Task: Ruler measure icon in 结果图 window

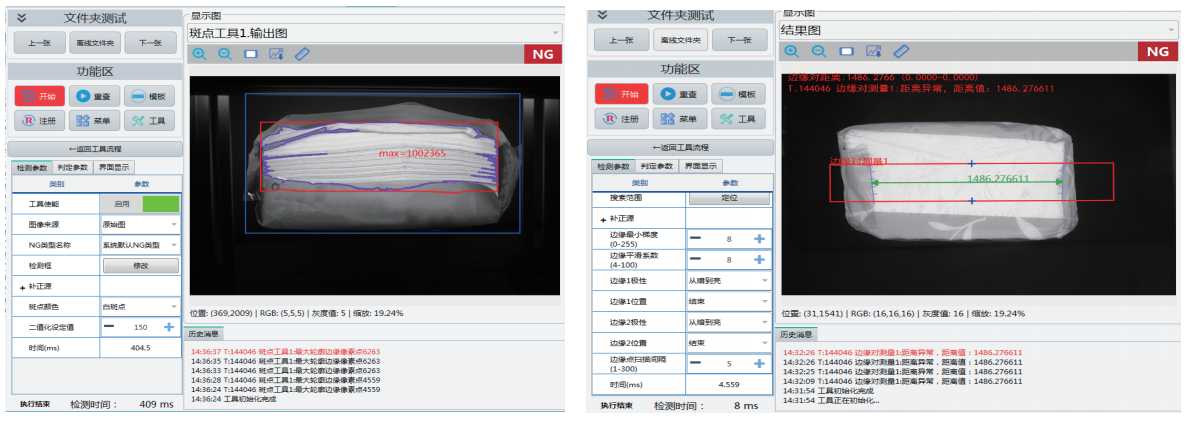Action: [901, 52]
